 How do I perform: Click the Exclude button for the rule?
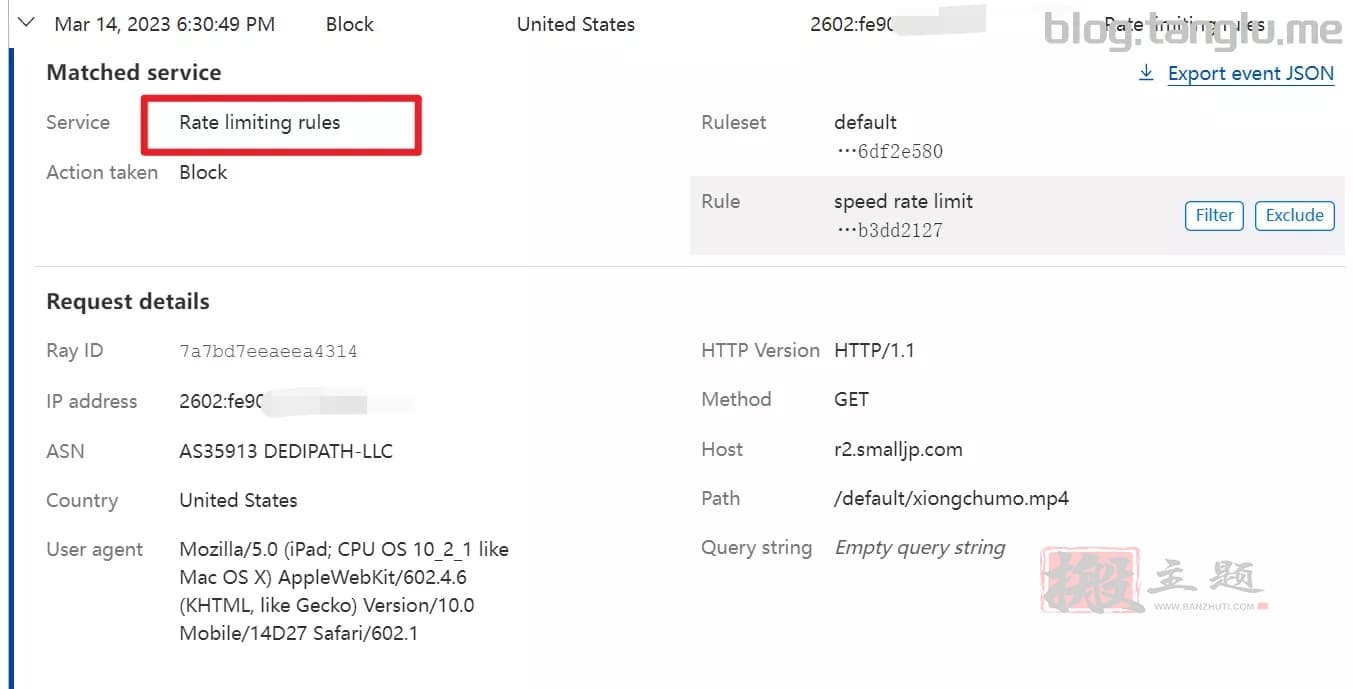[x=1294, y=215]
